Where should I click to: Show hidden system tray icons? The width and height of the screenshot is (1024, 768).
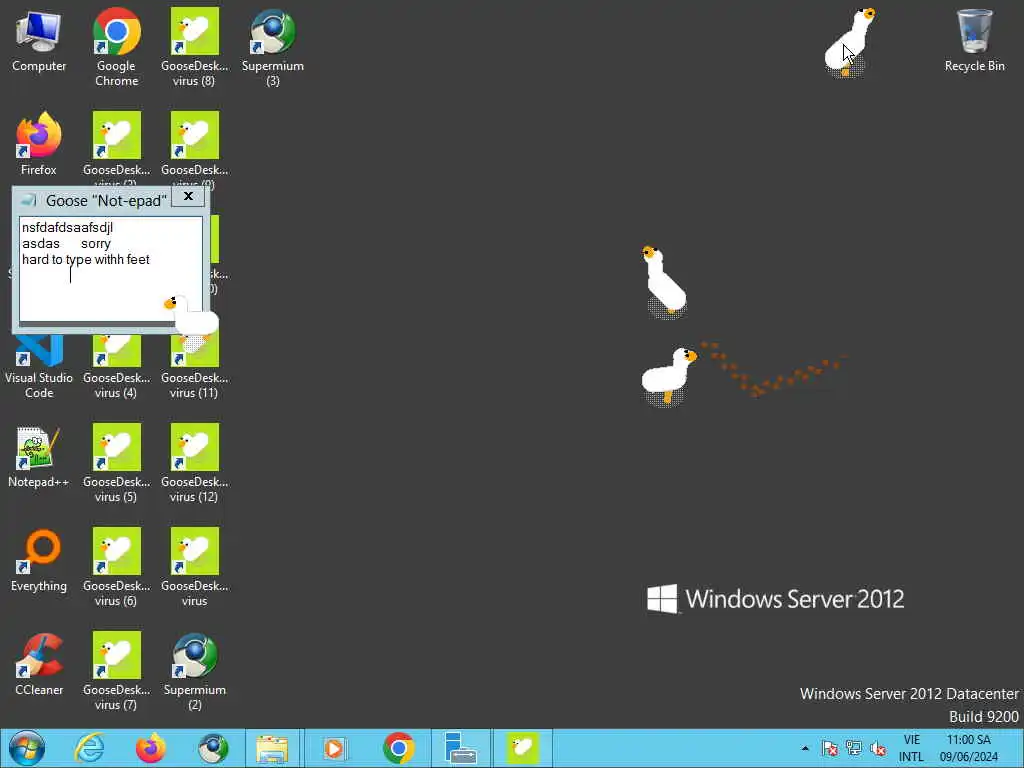(x=805, y=748)
